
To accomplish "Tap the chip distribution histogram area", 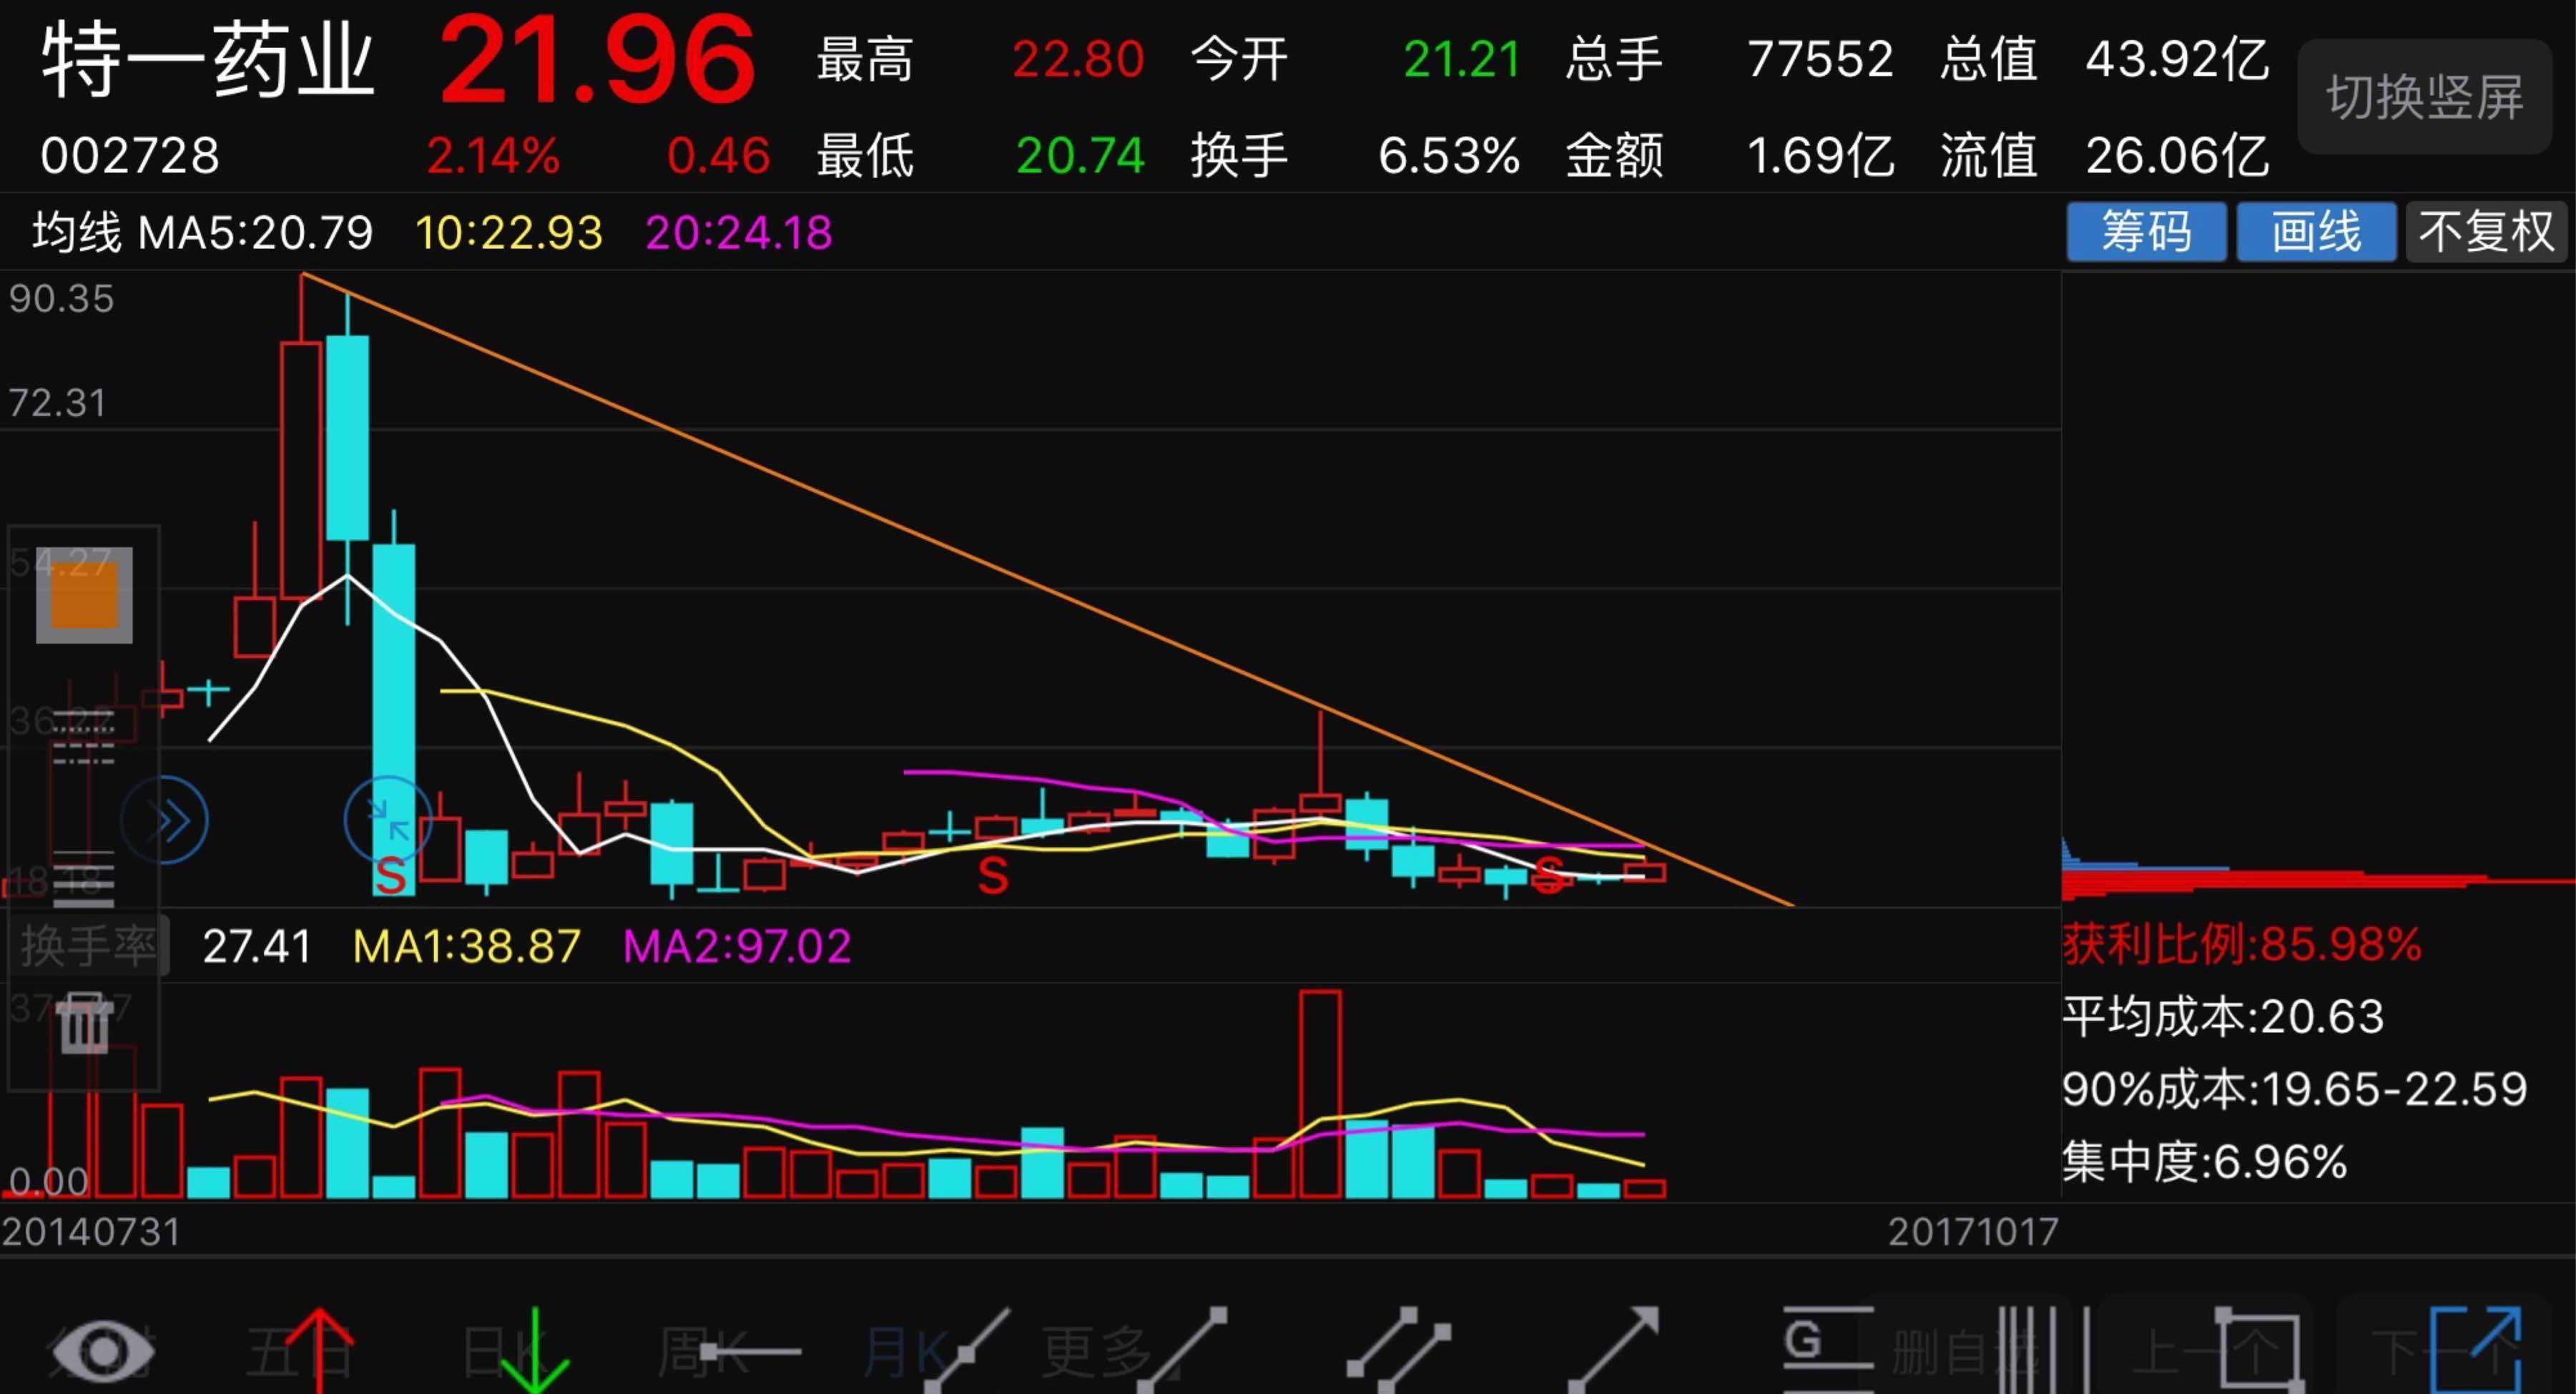I will tap(2318, 870).
